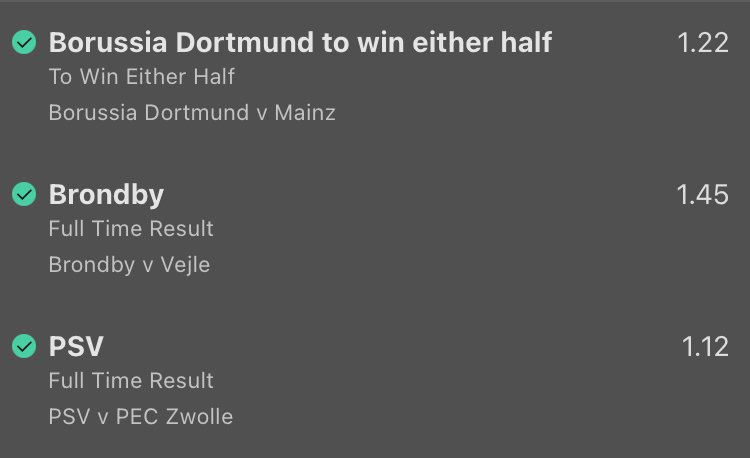This screenshot has height=458, width=750.
Task: Click Full Time Result under PSV
Action: tap(131, 381)
